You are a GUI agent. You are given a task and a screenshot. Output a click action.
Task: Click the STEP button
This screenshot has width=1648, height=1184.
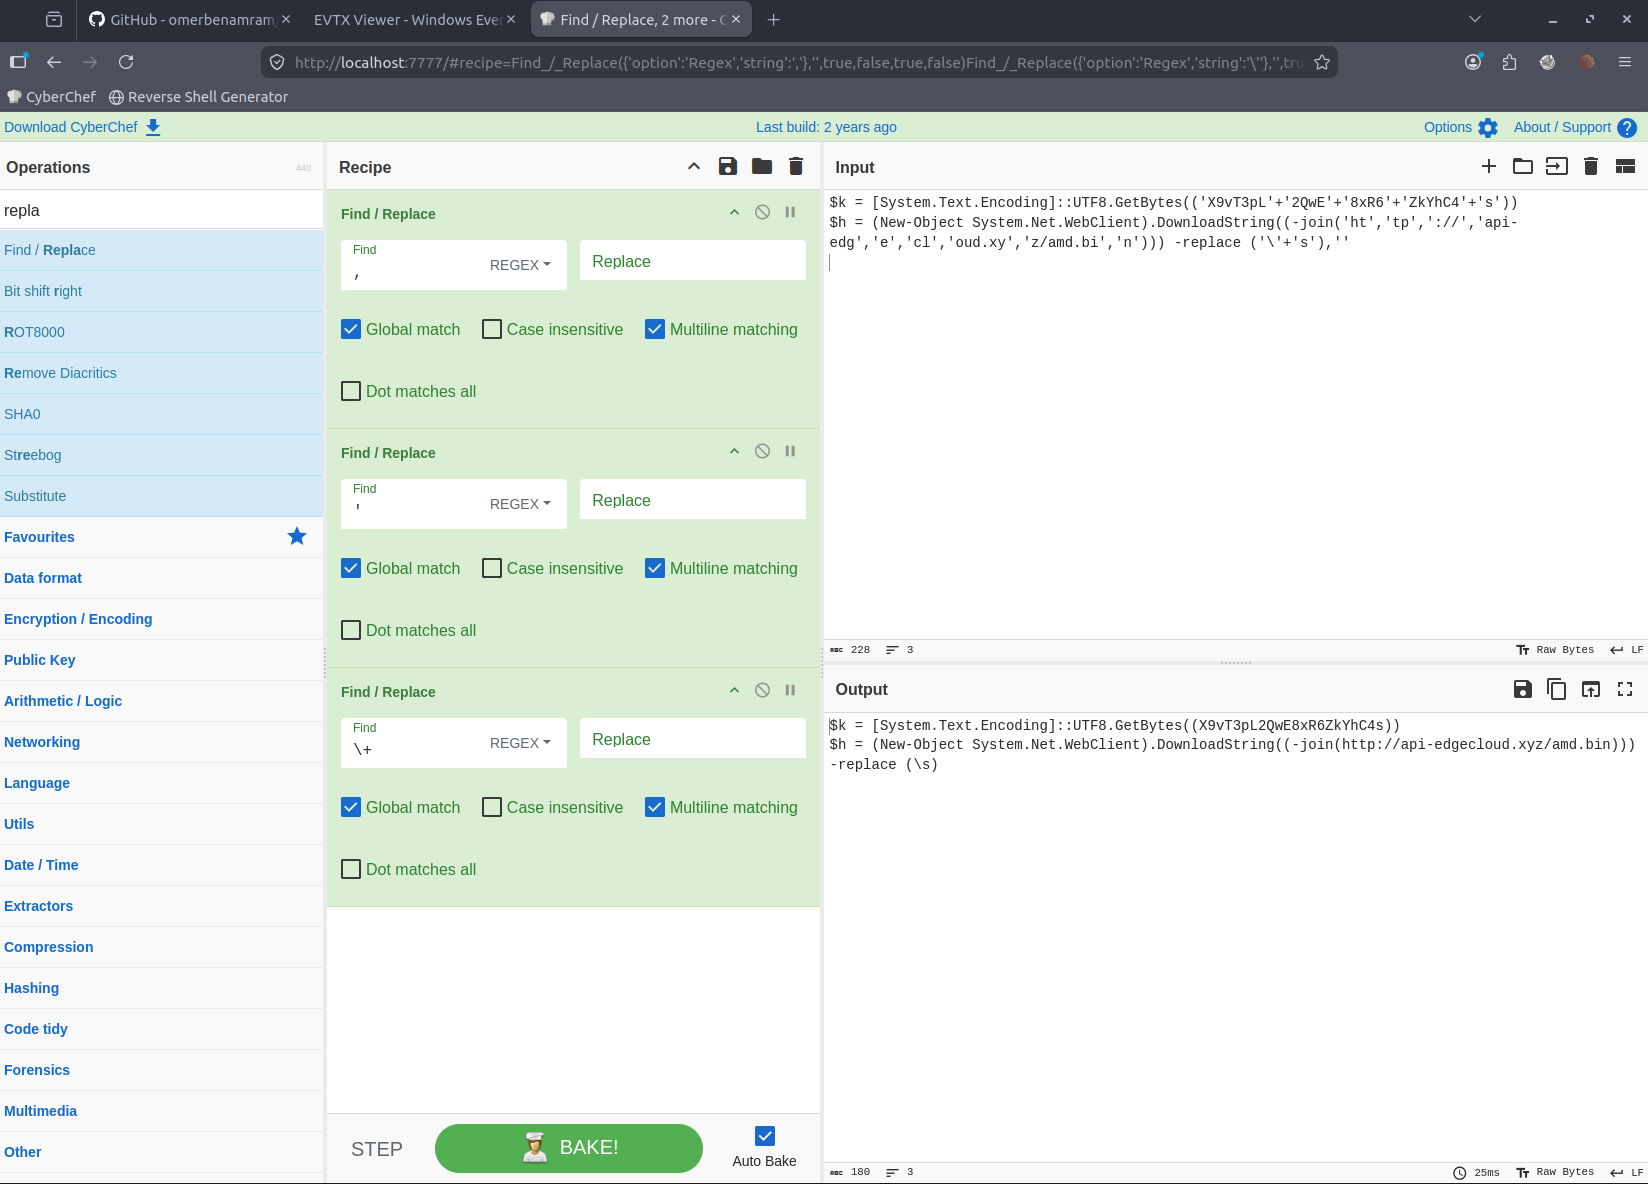pos(377,1149)
